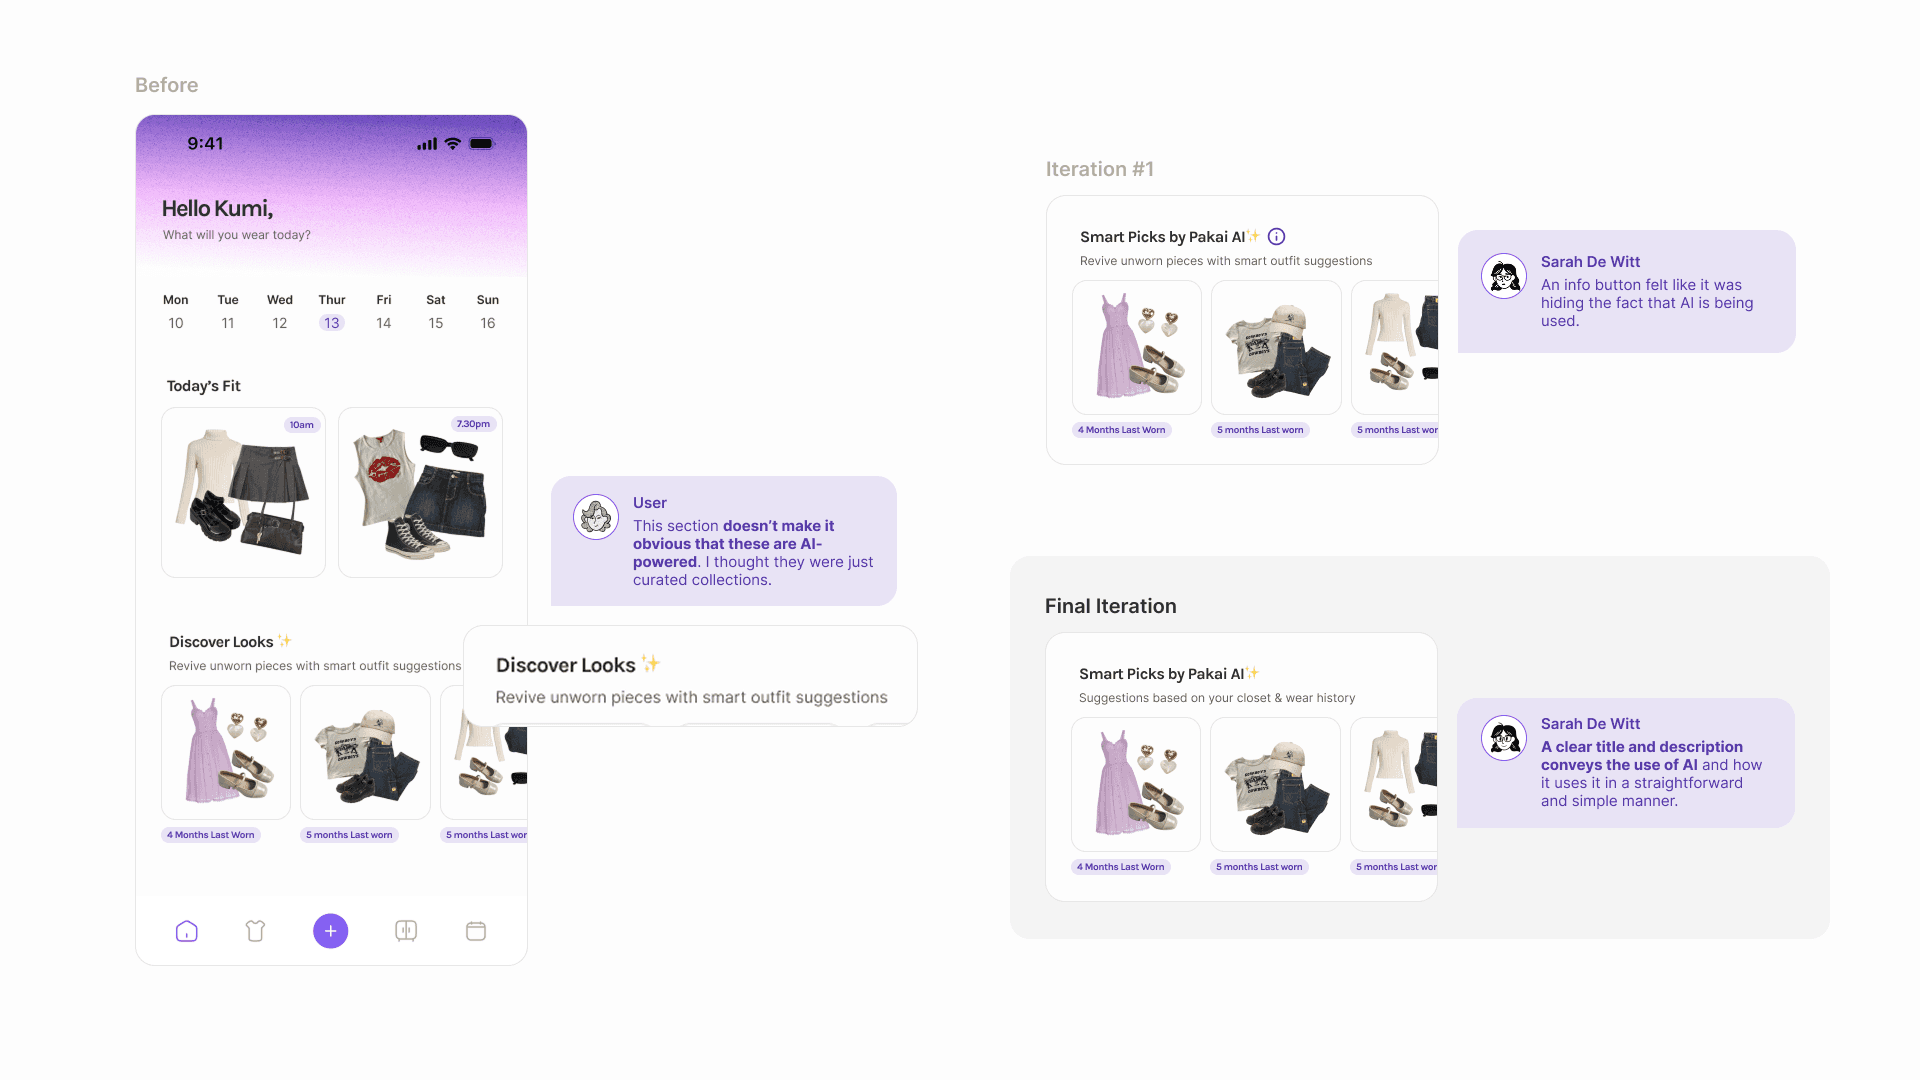Click the Smart Picks by Pakai AI title in Final Iteration
The image size is (1920, 1080).
[1161, 674]
